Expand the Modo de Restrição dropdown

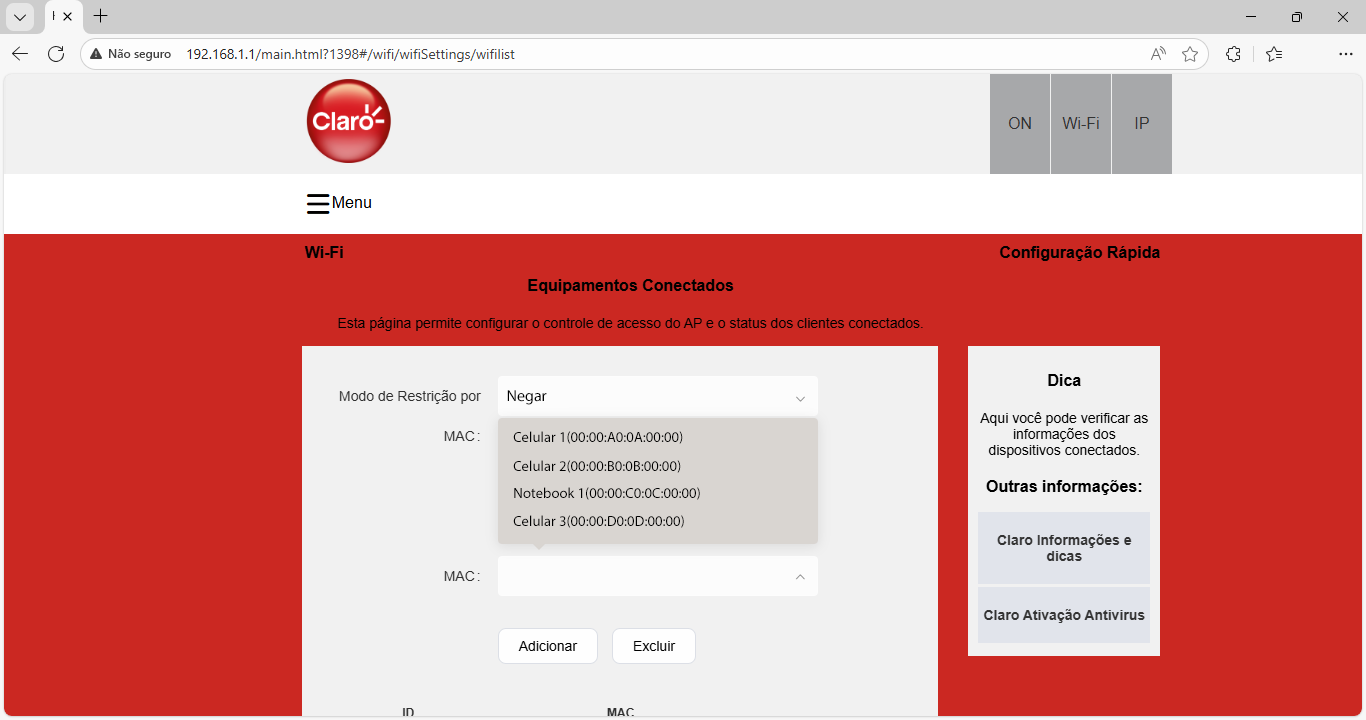[657, 397]
